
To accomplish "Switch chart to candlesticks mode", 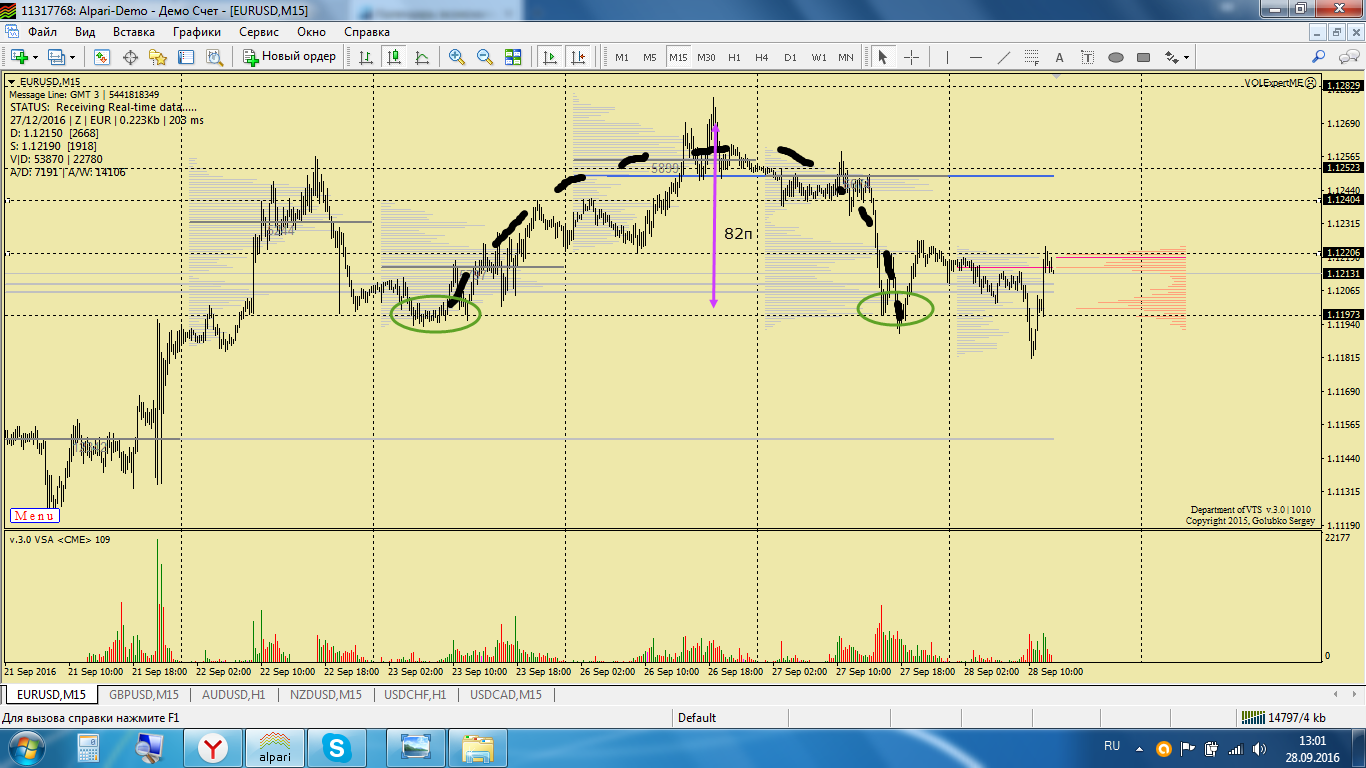I will pos(394,57).
